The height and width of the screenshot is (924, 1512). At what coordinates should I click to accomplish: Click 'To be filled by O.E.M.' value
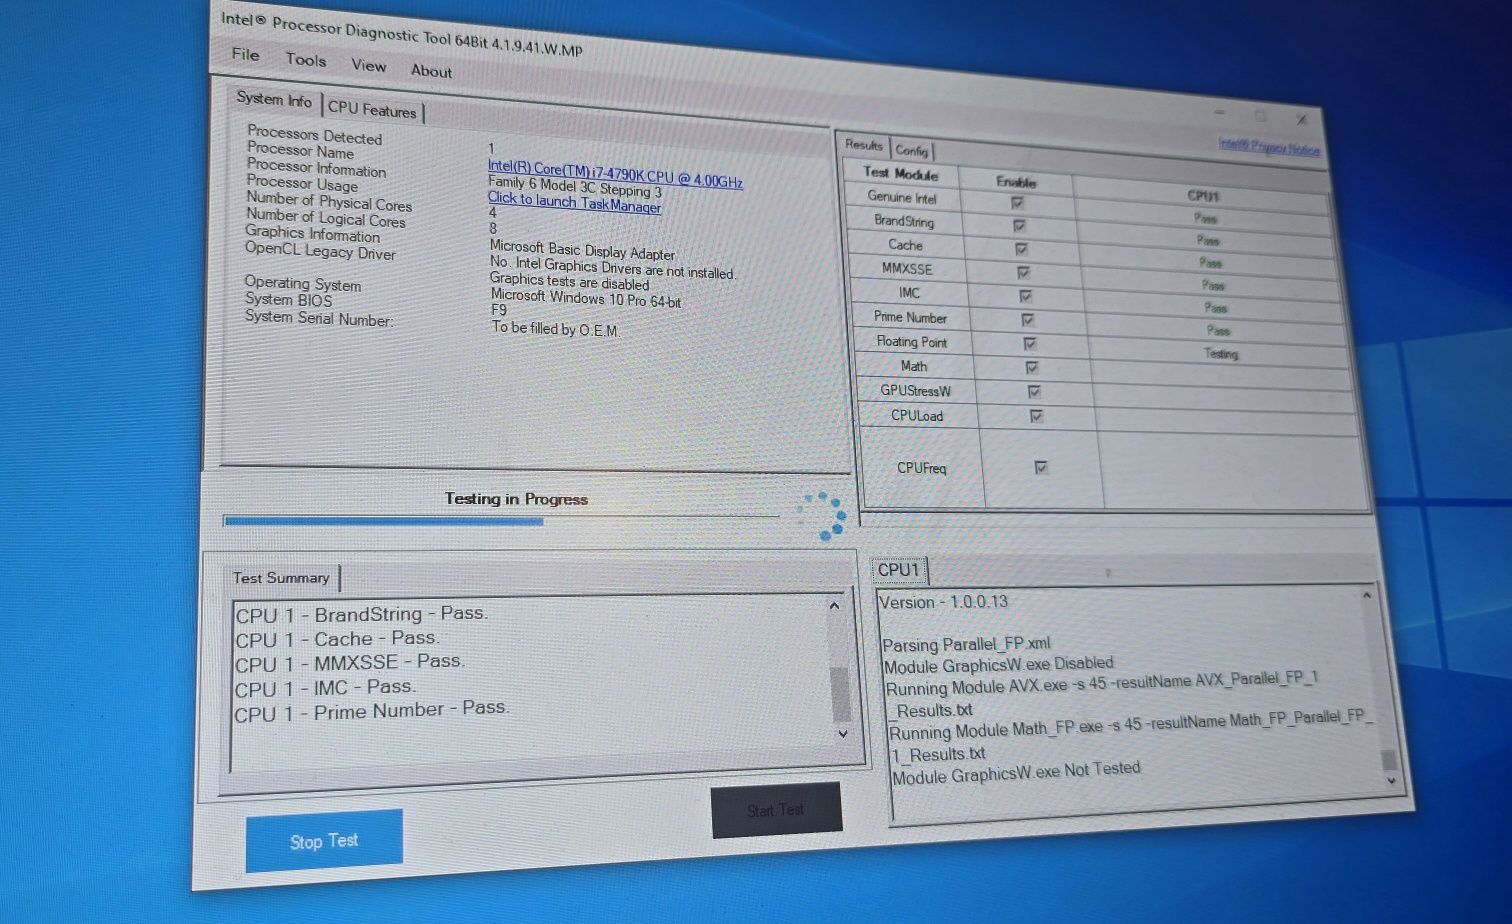point(556,328)
